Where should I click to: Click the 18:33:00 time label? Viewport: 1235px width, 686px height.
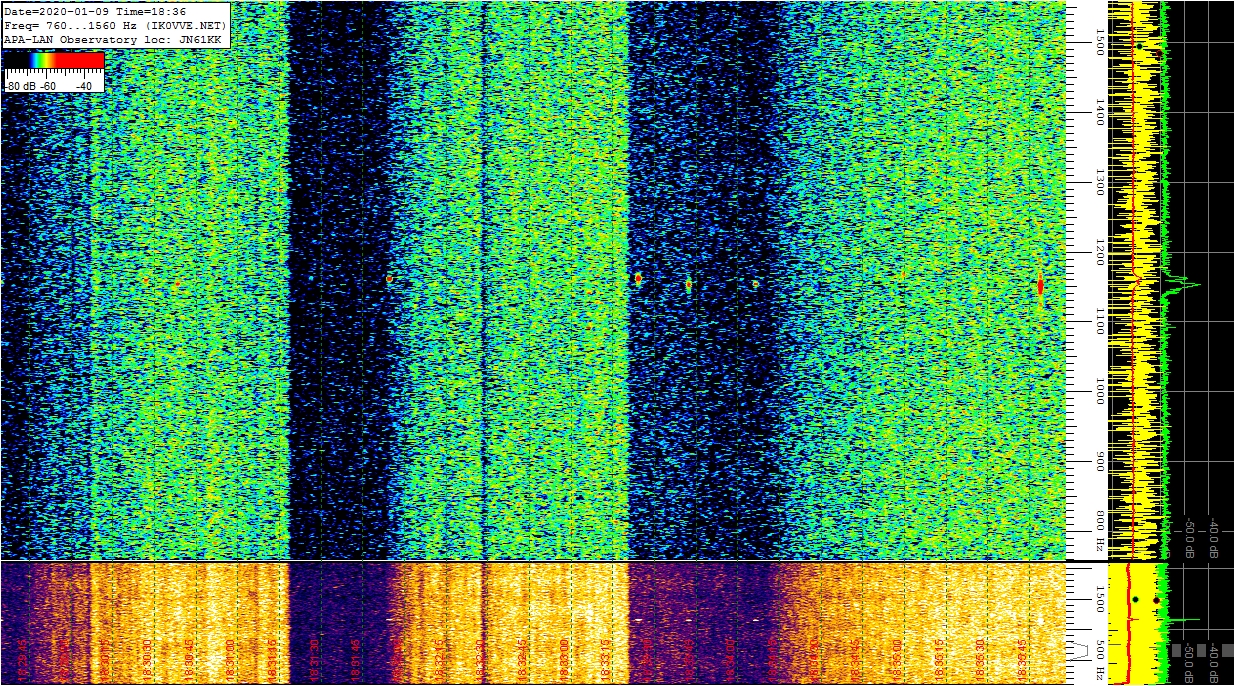(x=563, y=659)
